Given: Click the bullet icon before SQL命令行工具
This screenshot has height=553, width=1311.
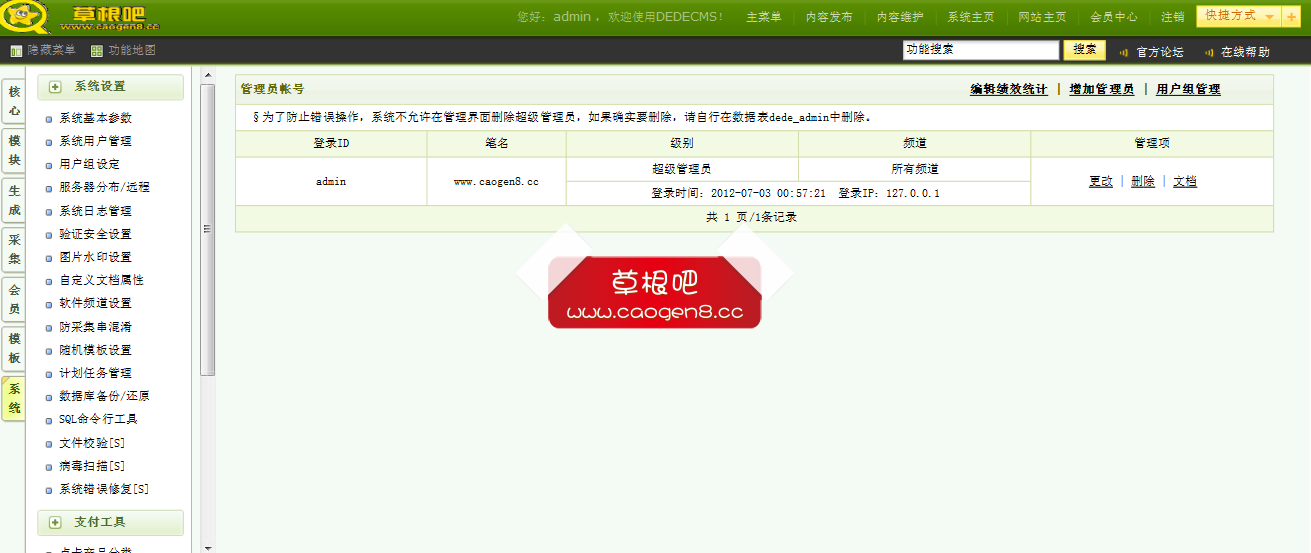Looking at the screenshot, I should click(49, 420).
